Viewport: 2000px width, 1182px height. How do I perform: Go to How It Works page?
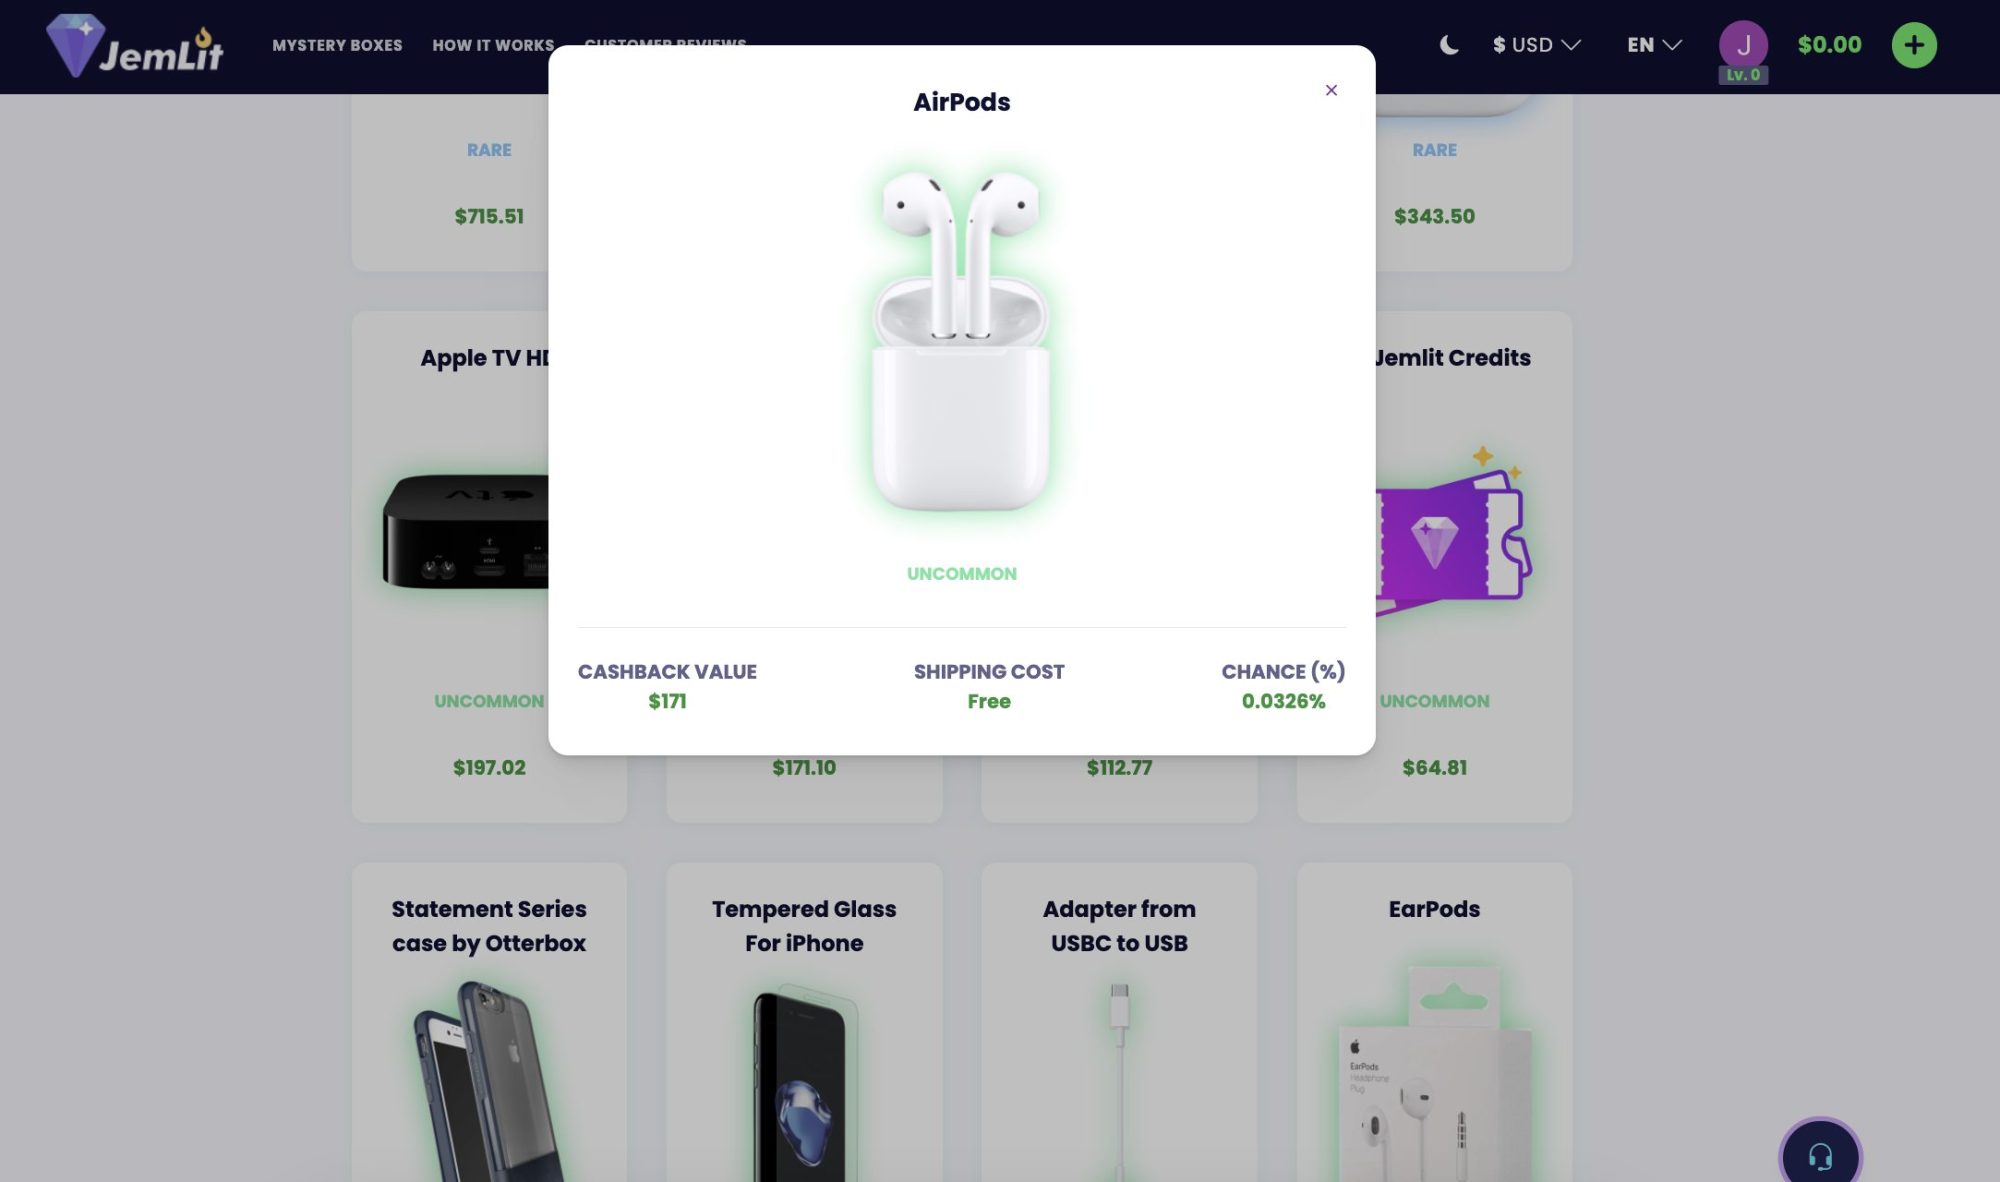[x=493, y=45]
